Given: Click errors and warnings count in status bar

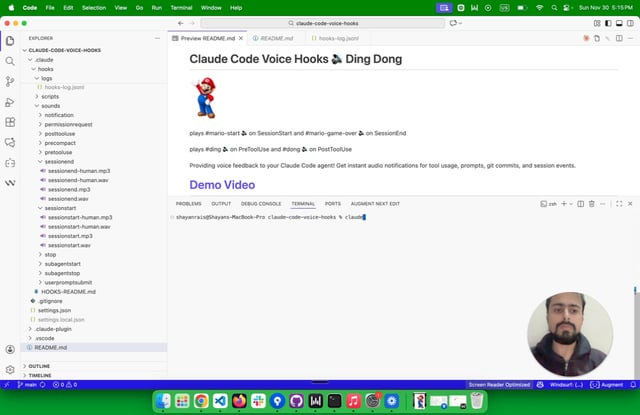Looking at the screenshot, I should coord(65,385).
